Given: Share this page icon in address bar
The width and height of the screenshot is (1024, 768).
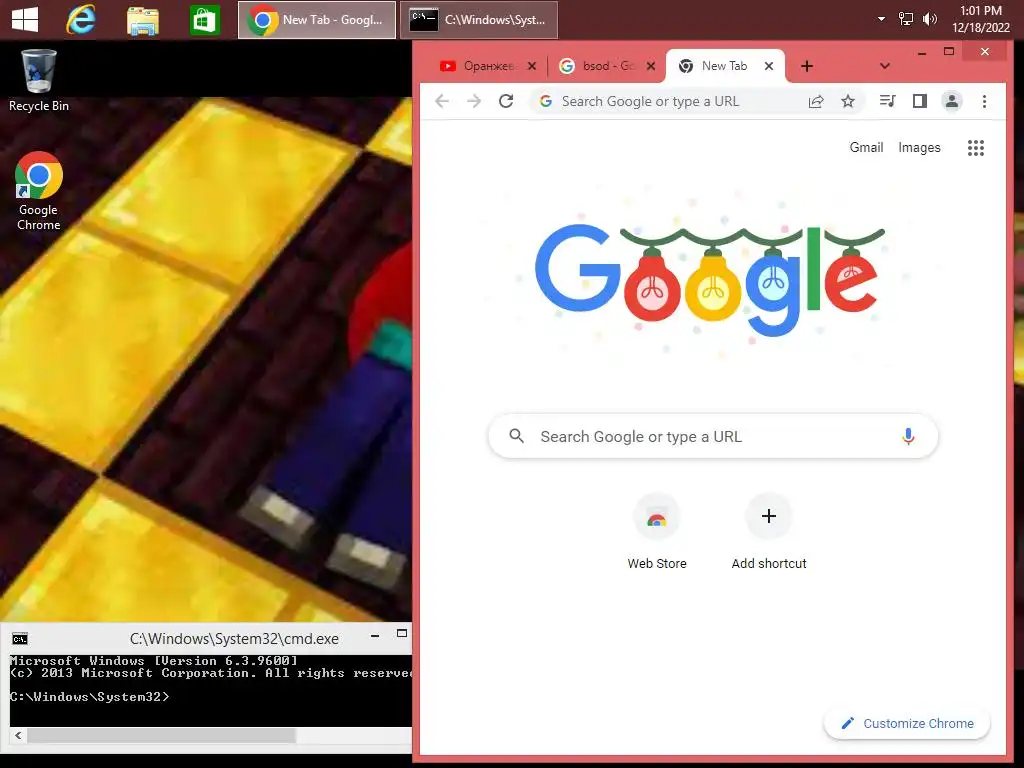Looking at the screenshot, I should (816, 101).
